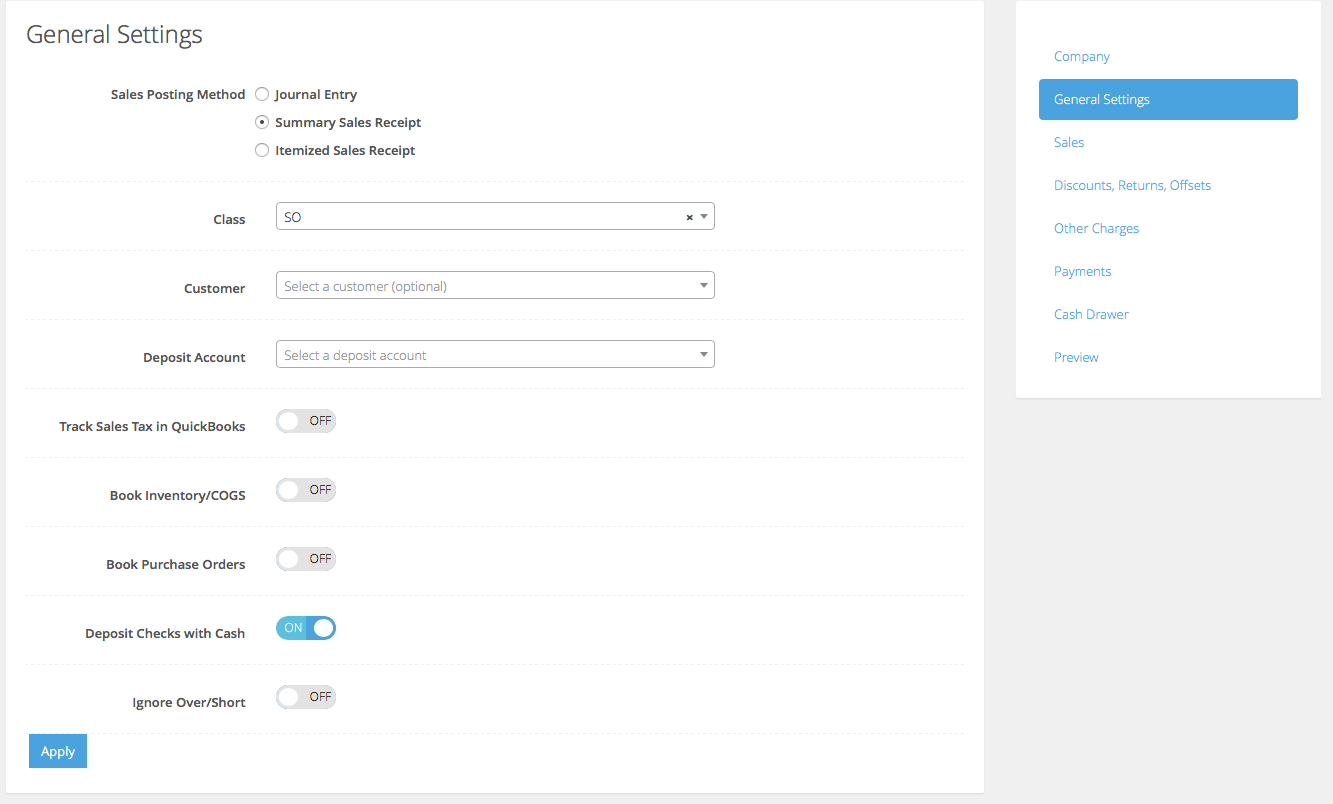1333x804 pixels.
Task: Select the Summary Sales Receipt radio option
Action: [x=262, y=122]
